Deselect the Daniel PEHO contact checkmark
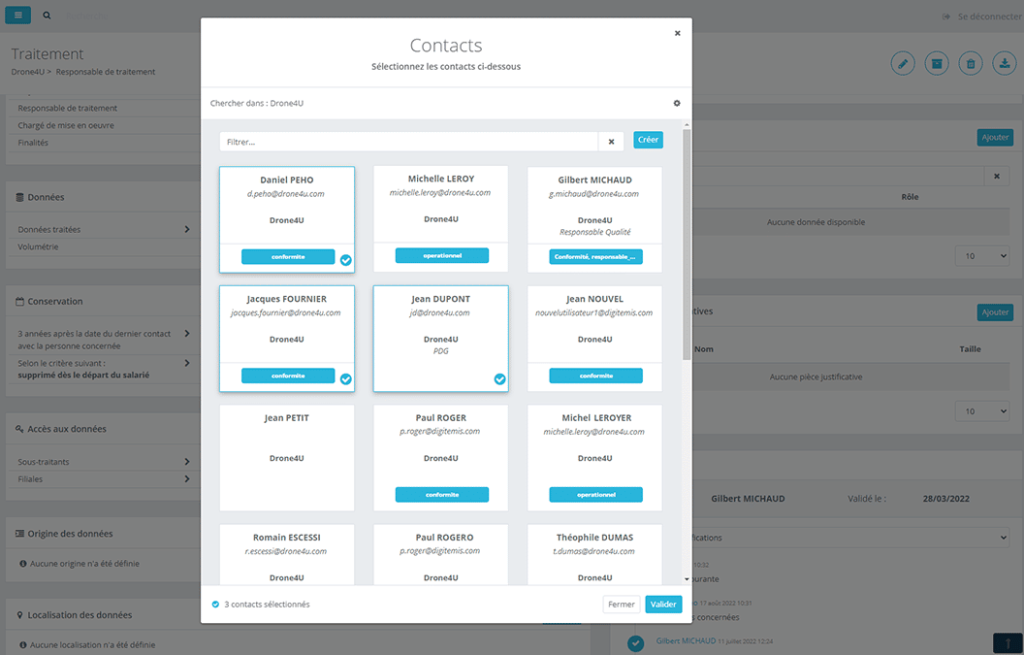This screenshot has height=655, width=1024. coord(346,260)
